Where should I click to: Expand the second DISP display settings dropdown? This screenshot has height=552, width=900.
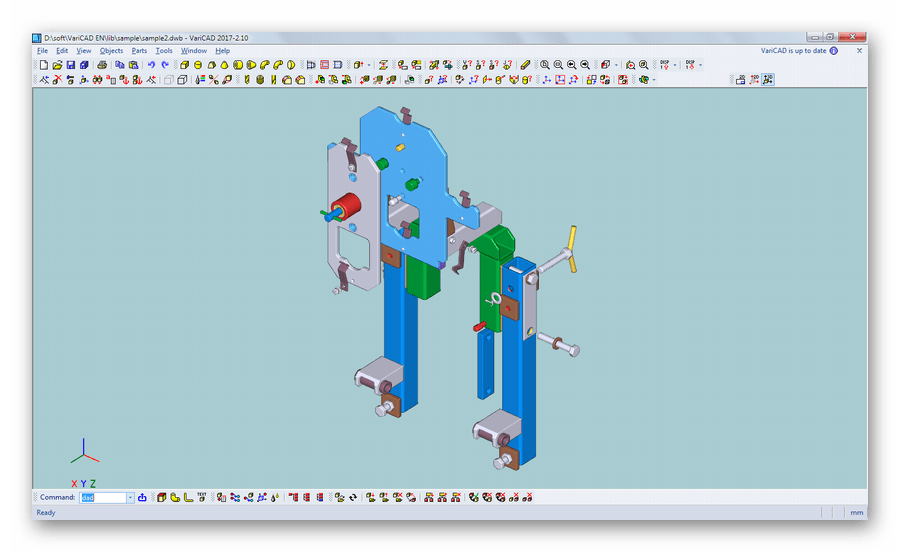click(700, 65)
